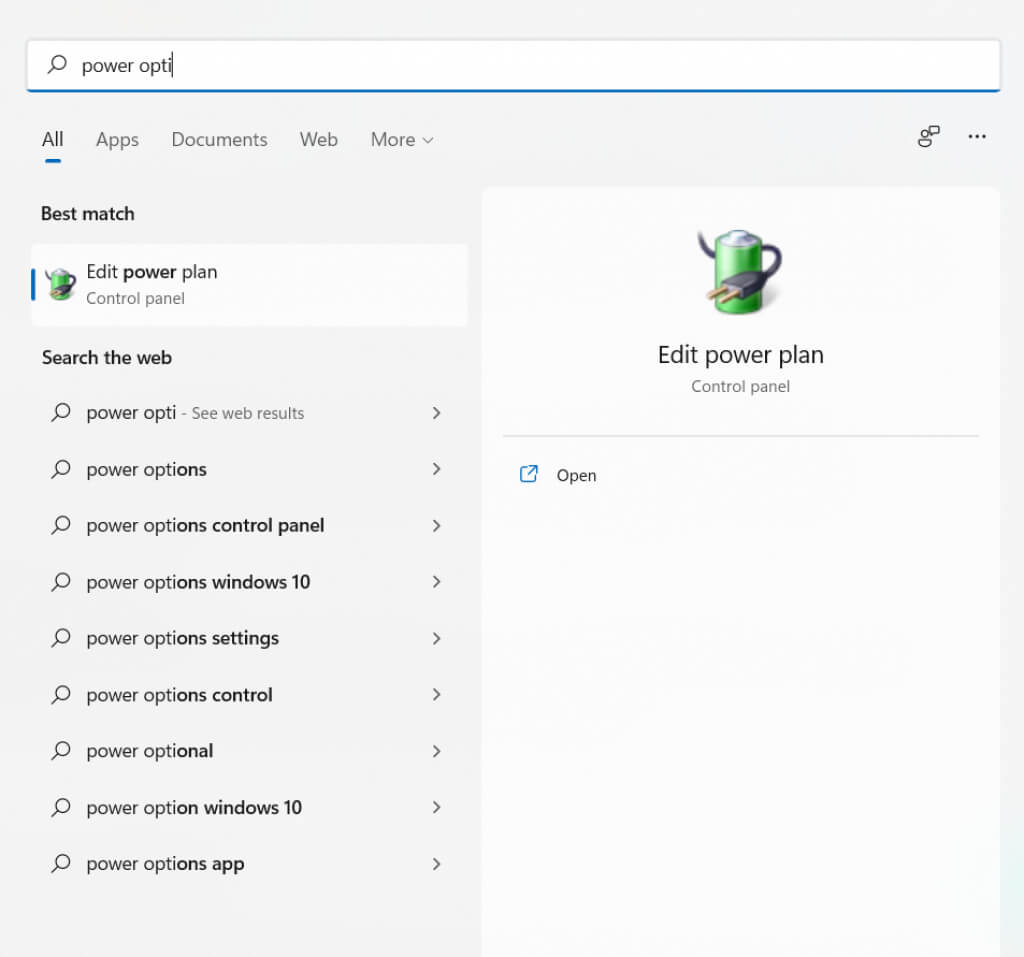The width and height of the screenshot is (1024, 957).
Task: Open the three-dot options menu
Action: point(977,137)
